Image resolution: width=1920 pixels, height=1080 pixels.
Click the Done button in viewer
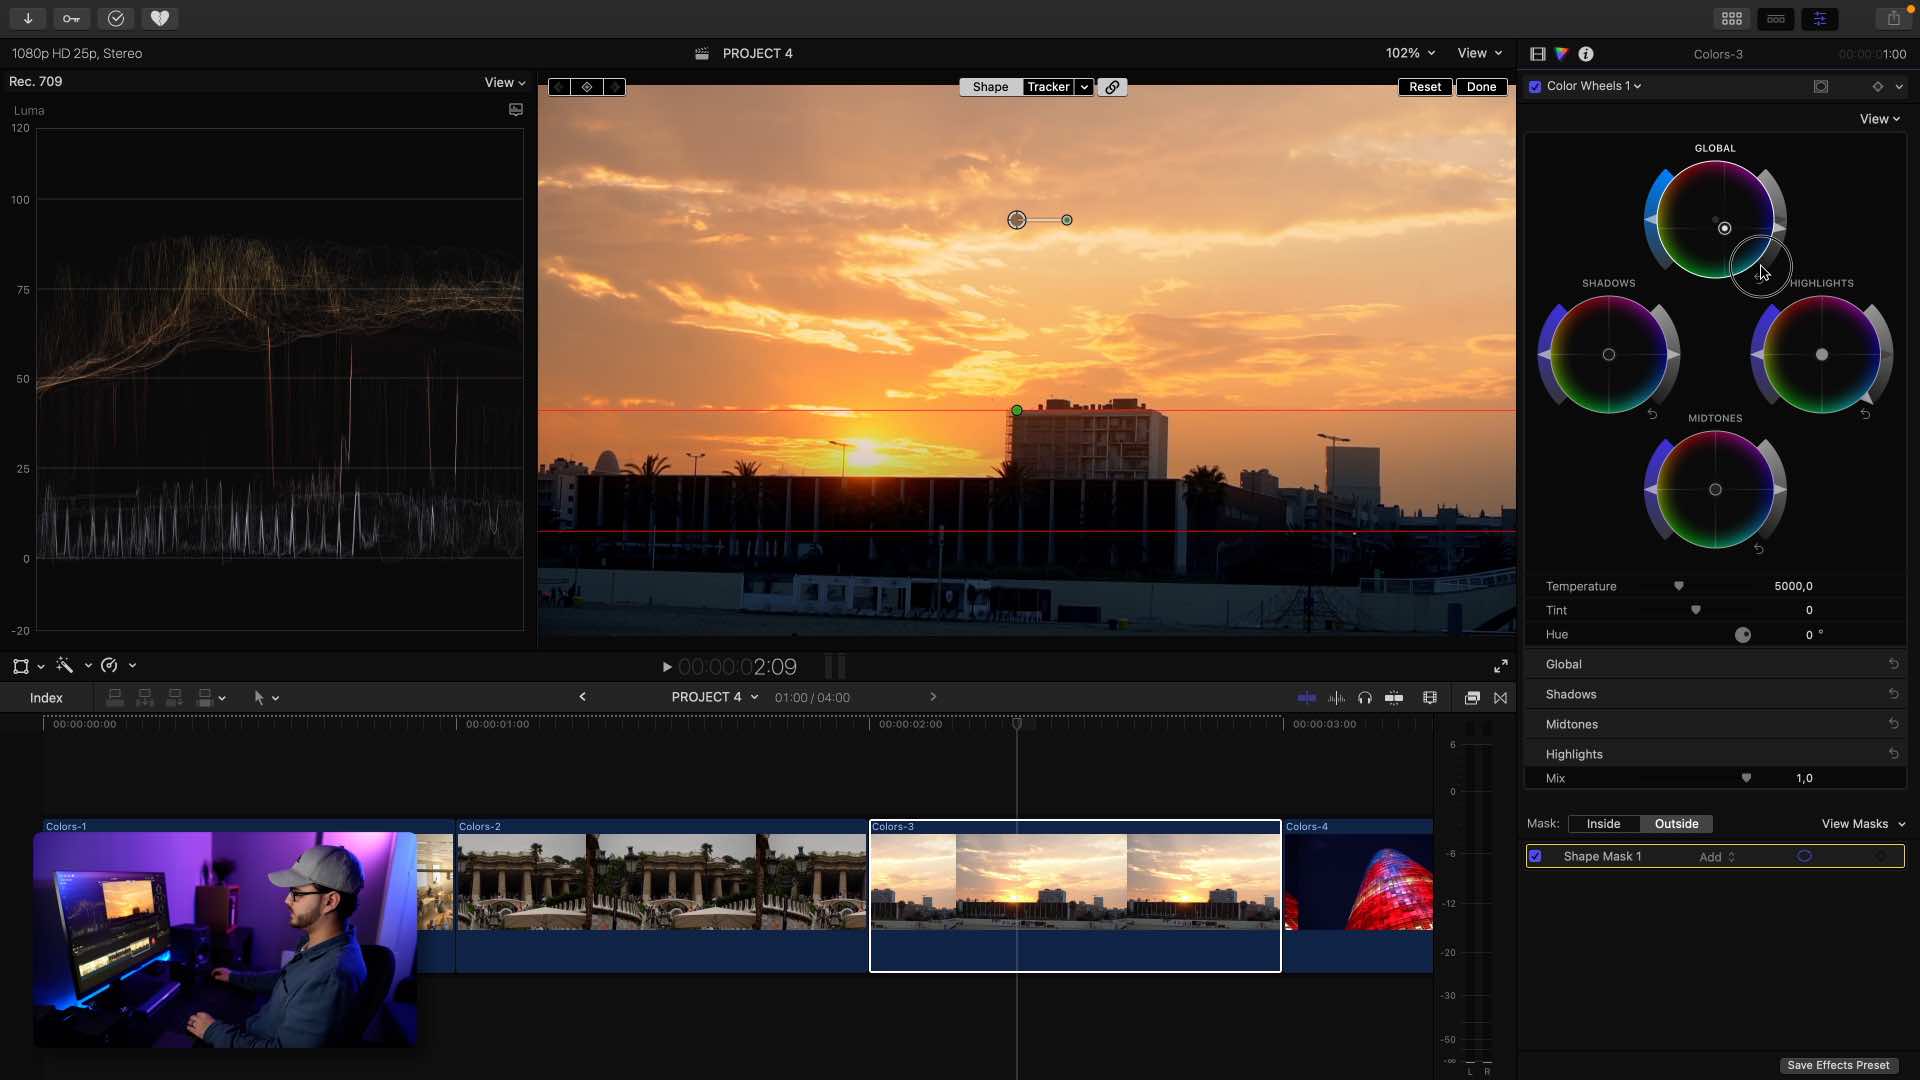pyautogui.click(x=1481, y=87)
